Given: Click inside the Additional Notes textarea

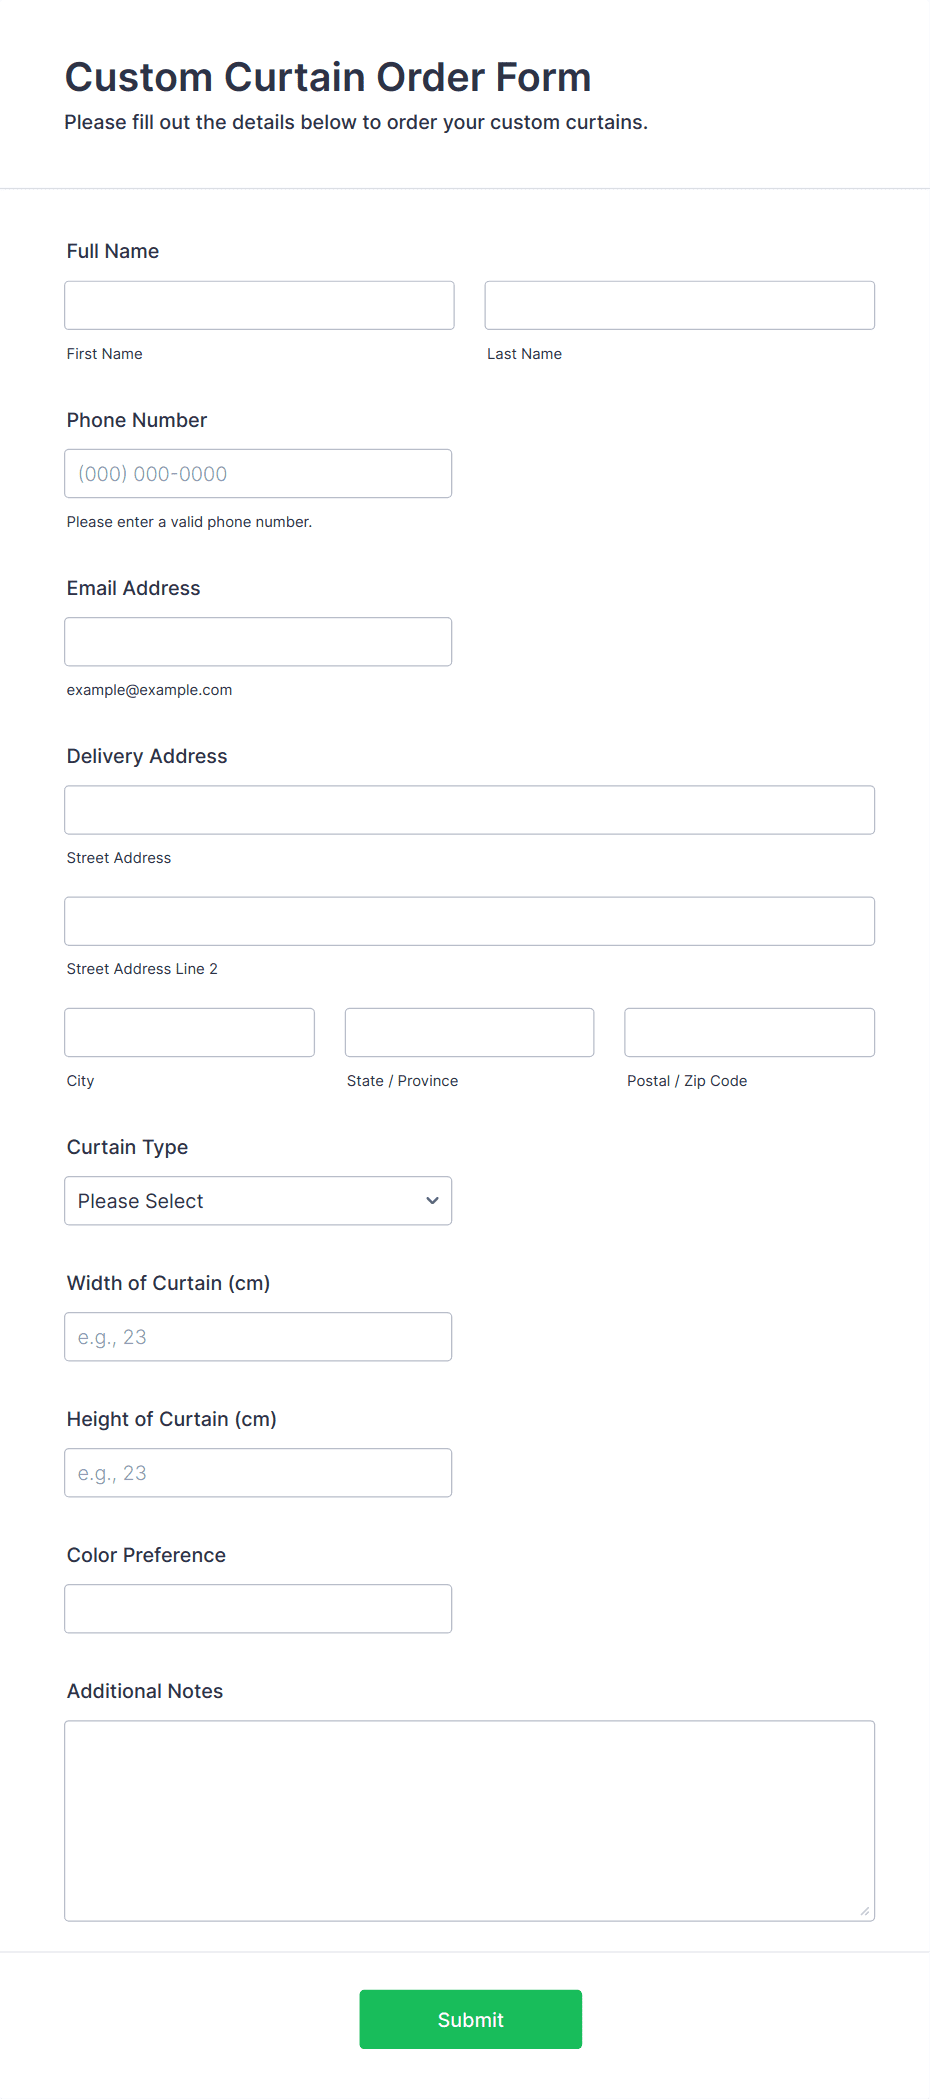Looking at the screenshot, I should (x=469, y=1820).
